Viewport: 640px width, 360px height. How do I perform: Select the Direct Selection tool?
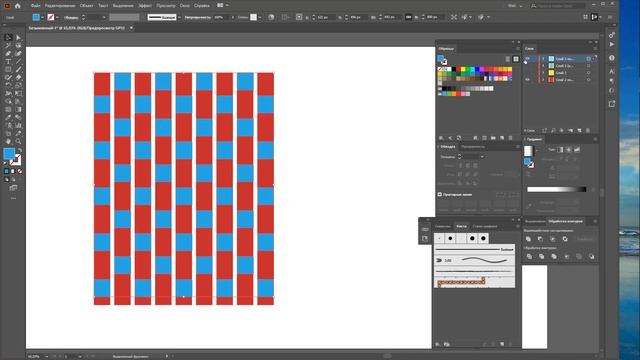coord(18,38)
